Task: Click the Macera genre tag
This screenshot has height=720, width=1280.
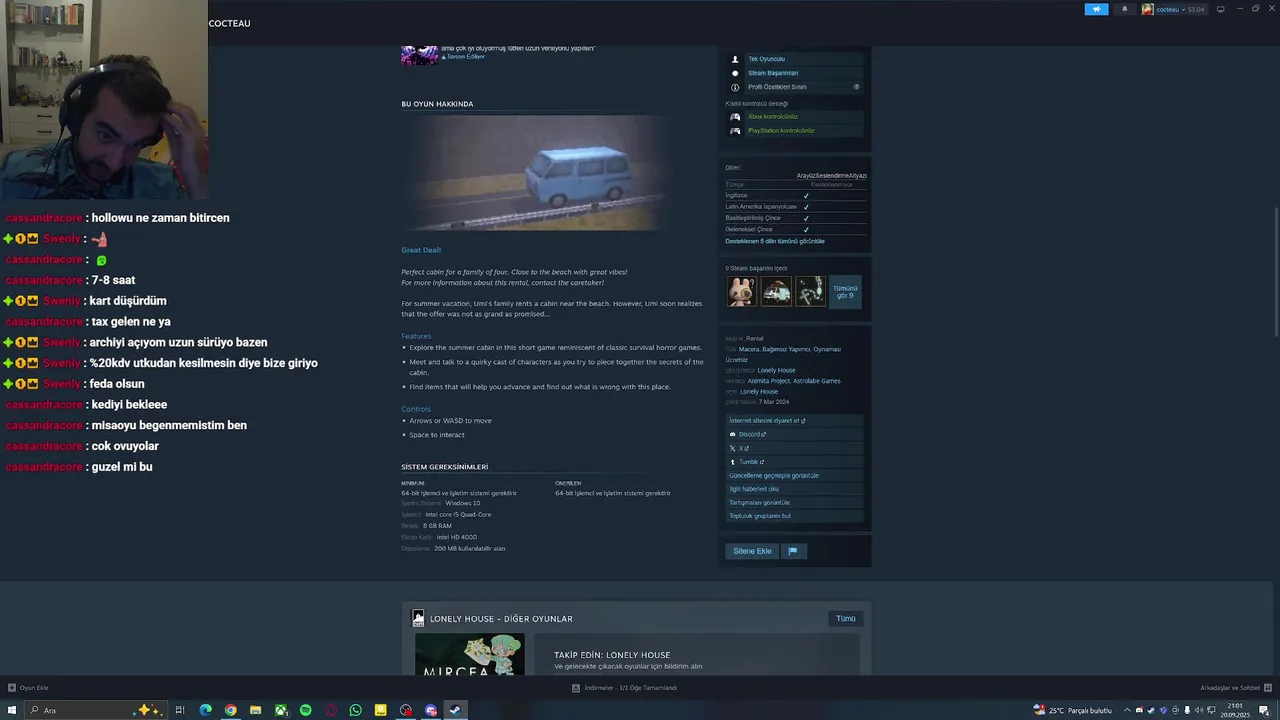Action: (x=748, y=349)
